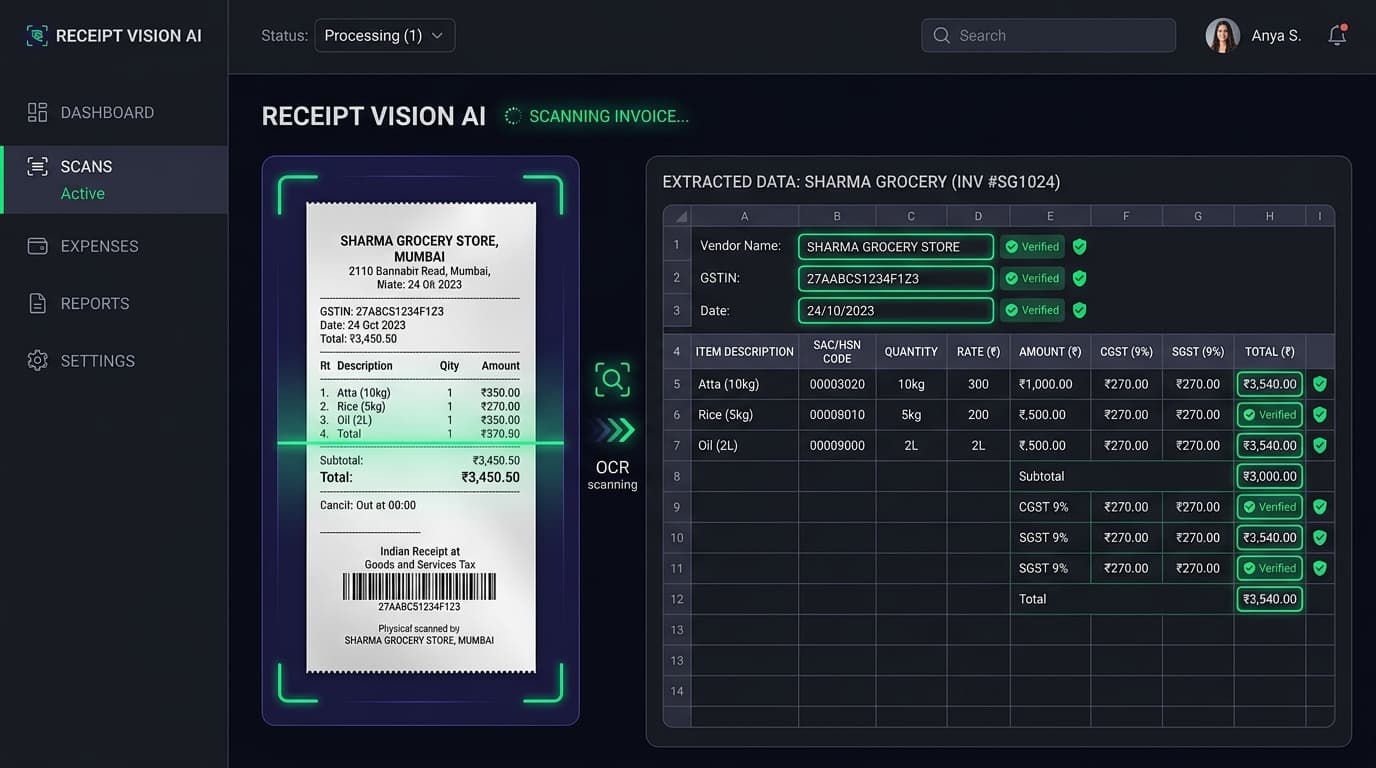1376x768 pixels.
Task: Click the Verified badge in row 9
Action: [1270, 507]
